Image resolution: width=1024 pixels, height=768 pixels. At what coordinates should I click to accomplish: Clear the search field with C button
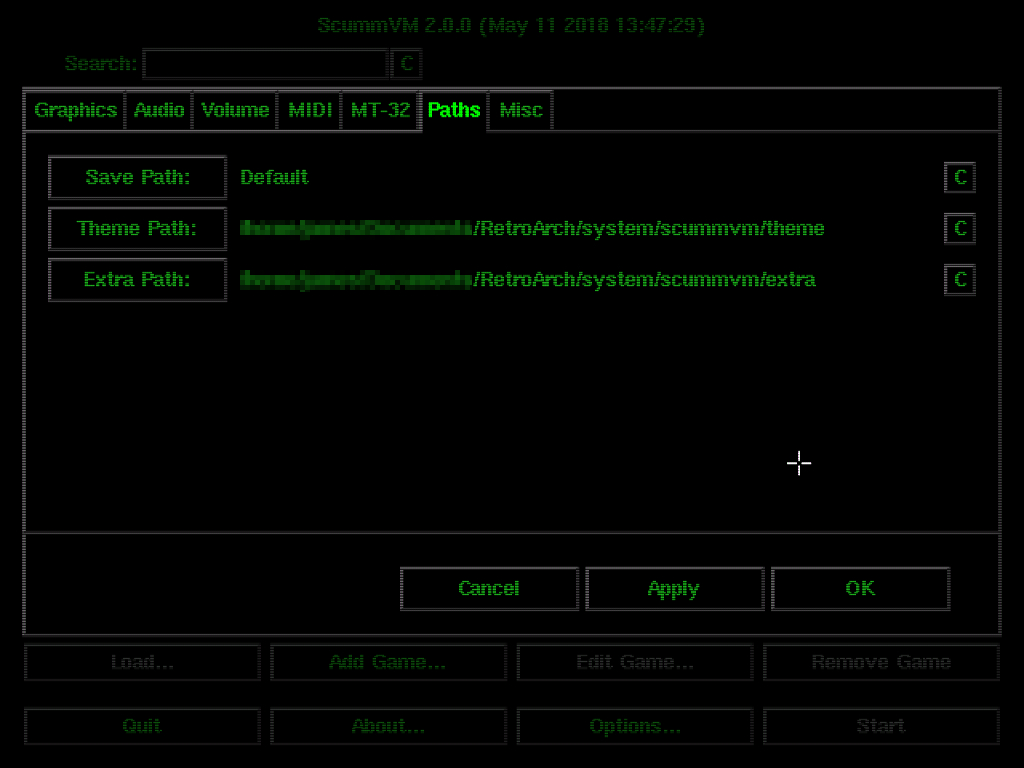coord(406,63)
